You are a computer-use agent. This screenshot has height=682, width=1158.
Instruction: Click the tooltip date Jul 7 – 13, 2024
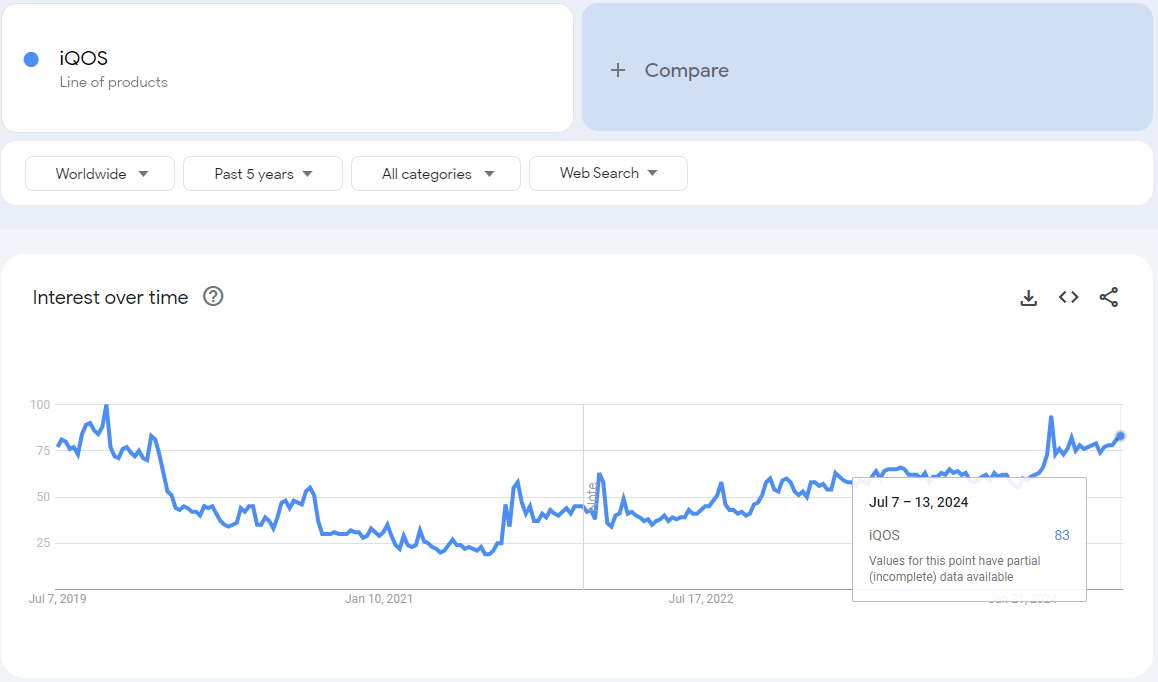click(918, 502)
